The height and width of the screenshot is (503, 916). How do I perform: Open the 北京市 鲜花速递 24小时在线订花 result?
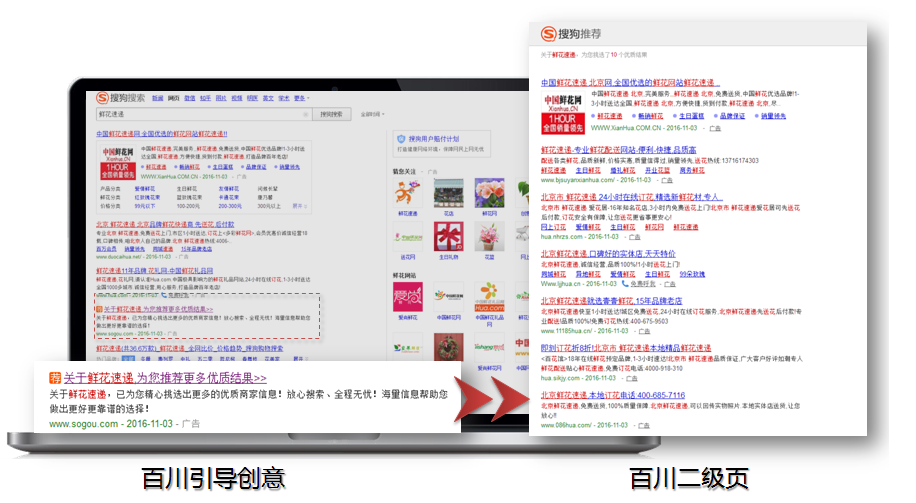tap(632, 197)
